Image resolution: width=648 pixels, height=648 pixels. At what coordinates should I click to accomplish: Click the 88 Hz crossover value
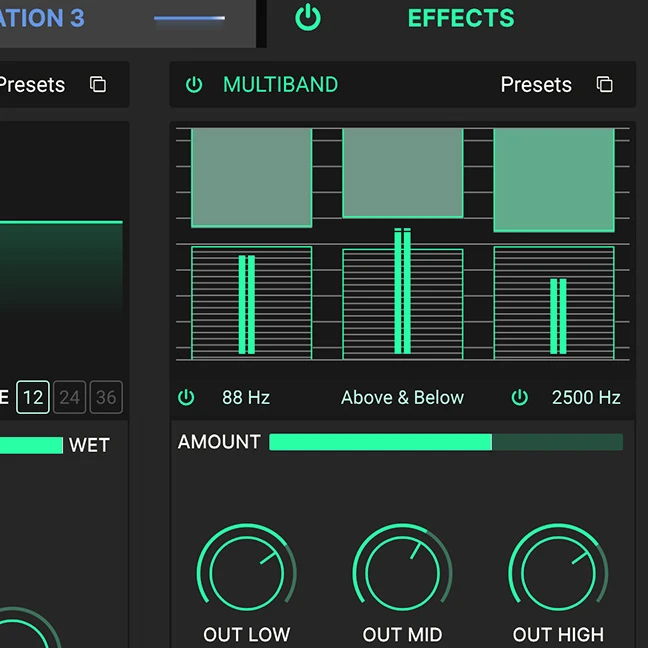pos(246,398)
